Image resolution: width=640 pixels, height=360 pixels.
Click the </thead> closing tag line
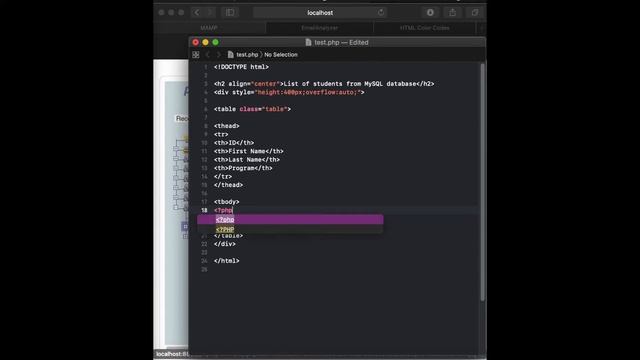click(228, 185)
